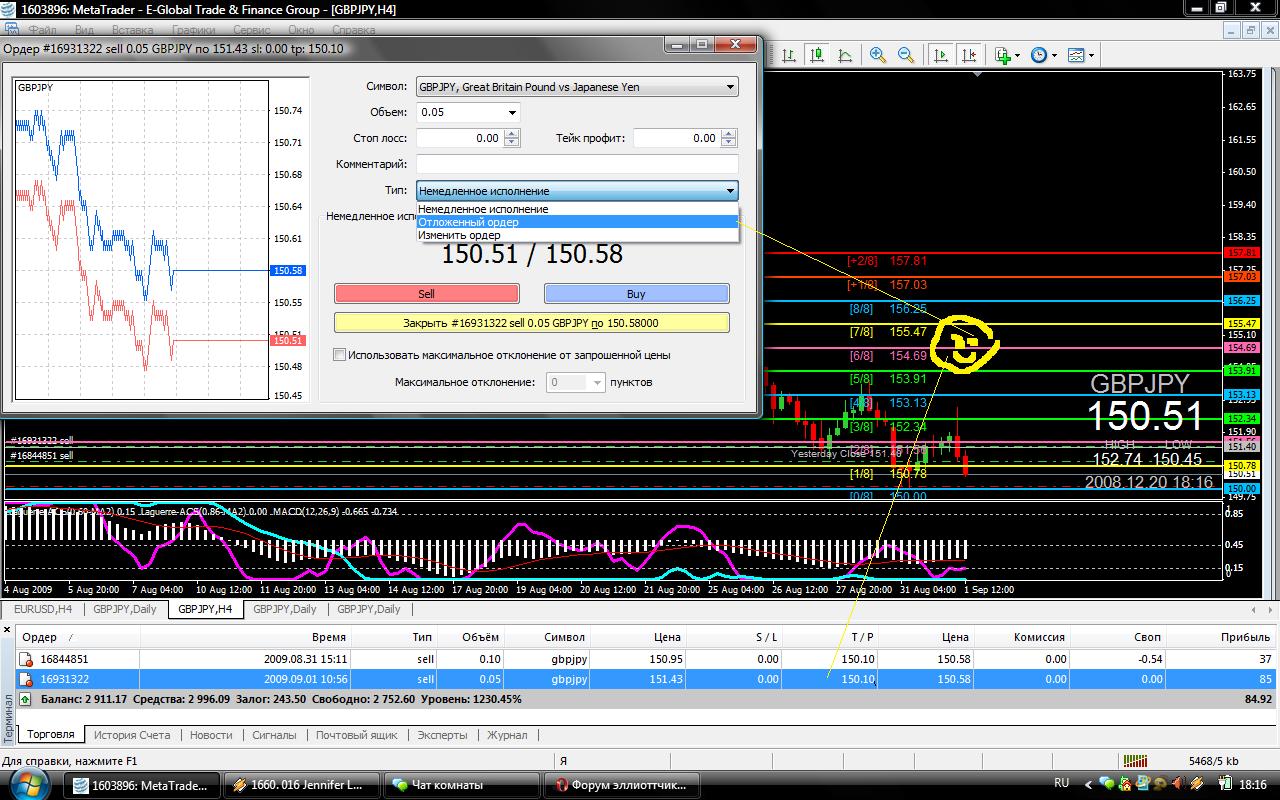The image size is (1280, 800).
Task: Click the green balance arrow icon
Action: (x=25, y=699)
